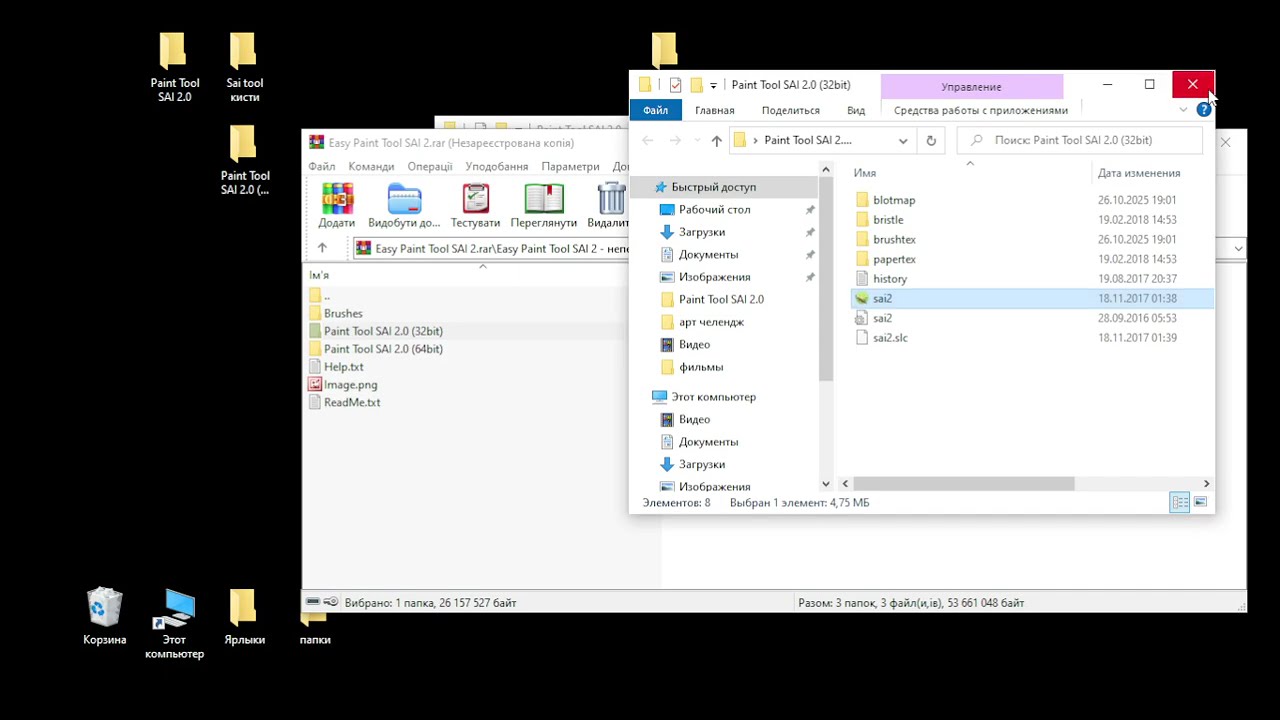Select the sai2 application dated 18.11.2017 01:38

[1031, 298]
